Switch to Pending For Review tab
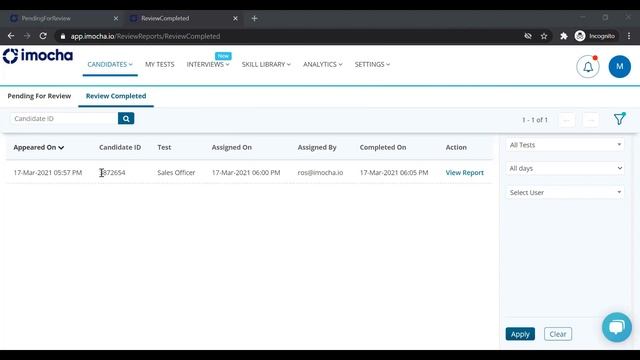The height and width of the screenshot is (360, 640). coord(39,96)
